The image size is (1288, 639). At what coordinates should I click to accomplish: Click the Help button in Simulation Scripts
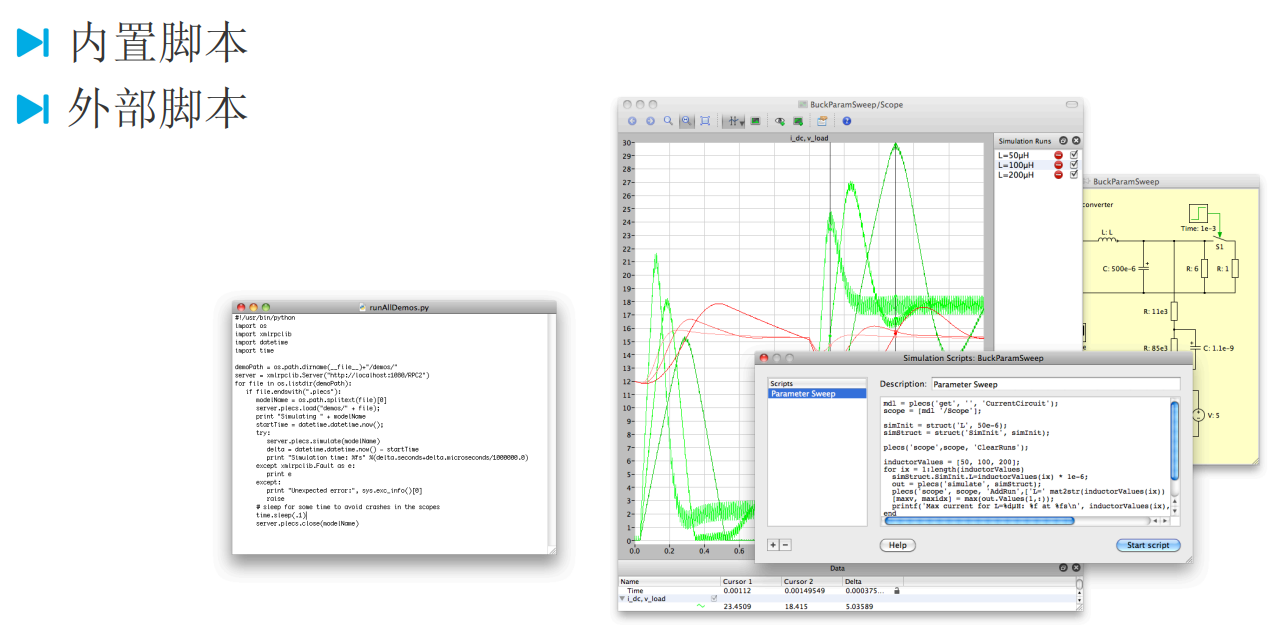coord(897,545)
